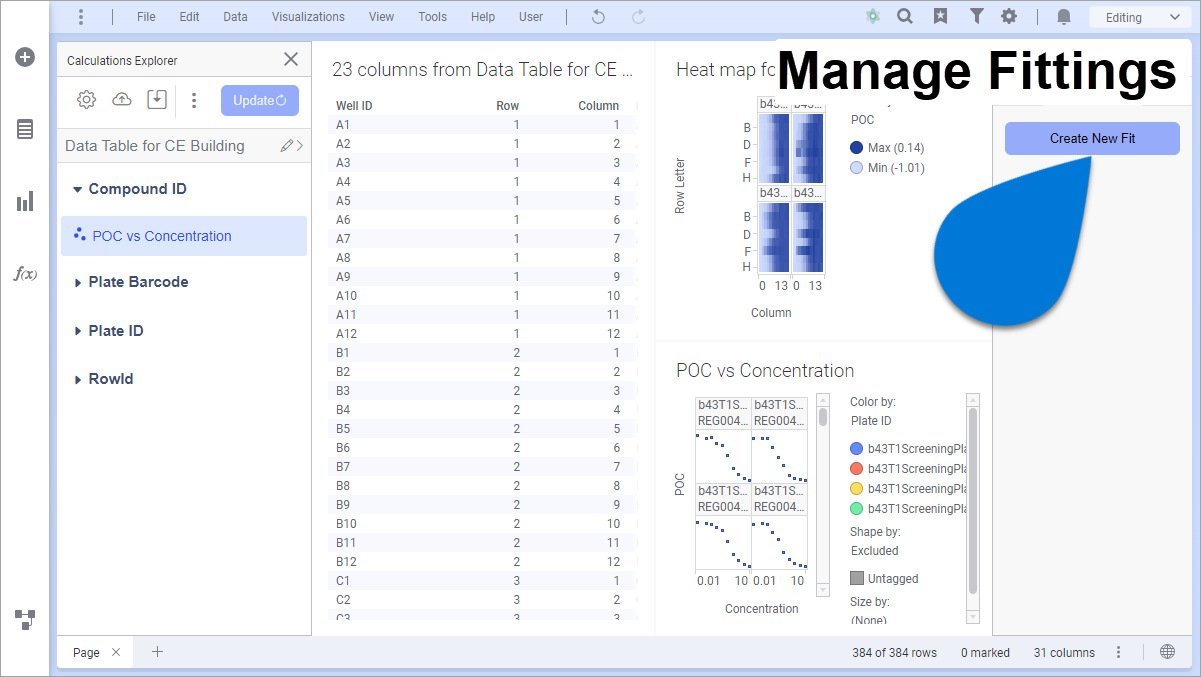Click the Update button
1201x677 pixels.
(260, 100)
